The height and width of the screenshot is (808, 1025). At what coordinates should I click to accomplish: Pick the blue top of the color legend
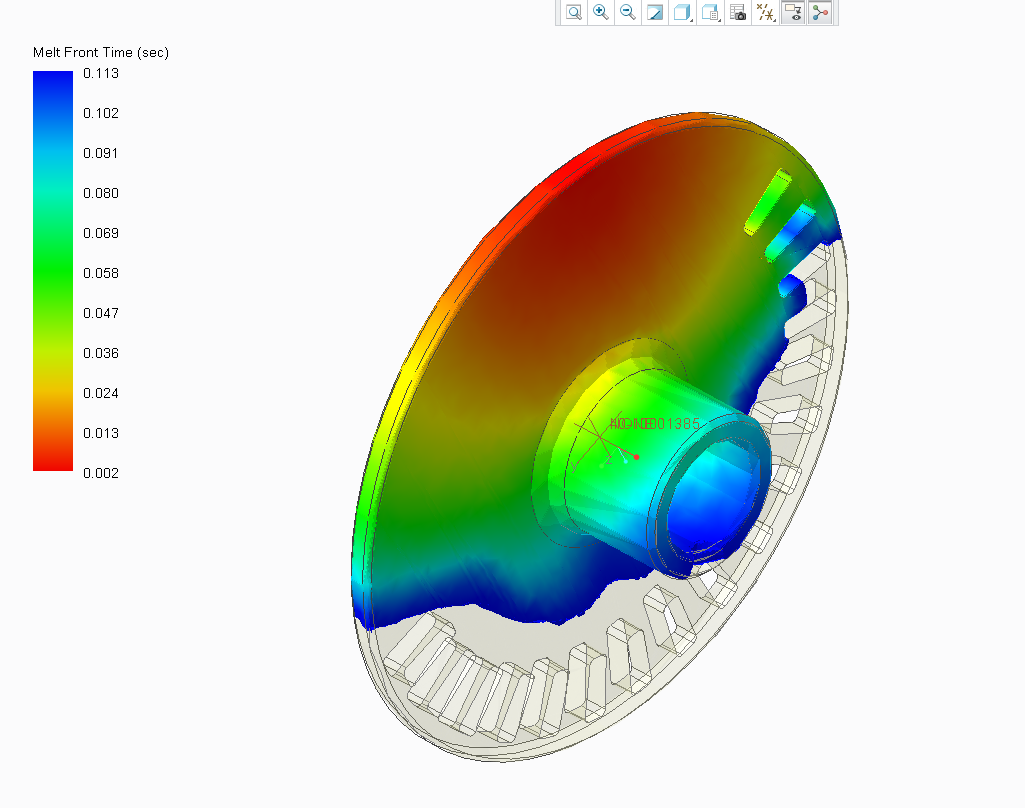click(52, 84)
